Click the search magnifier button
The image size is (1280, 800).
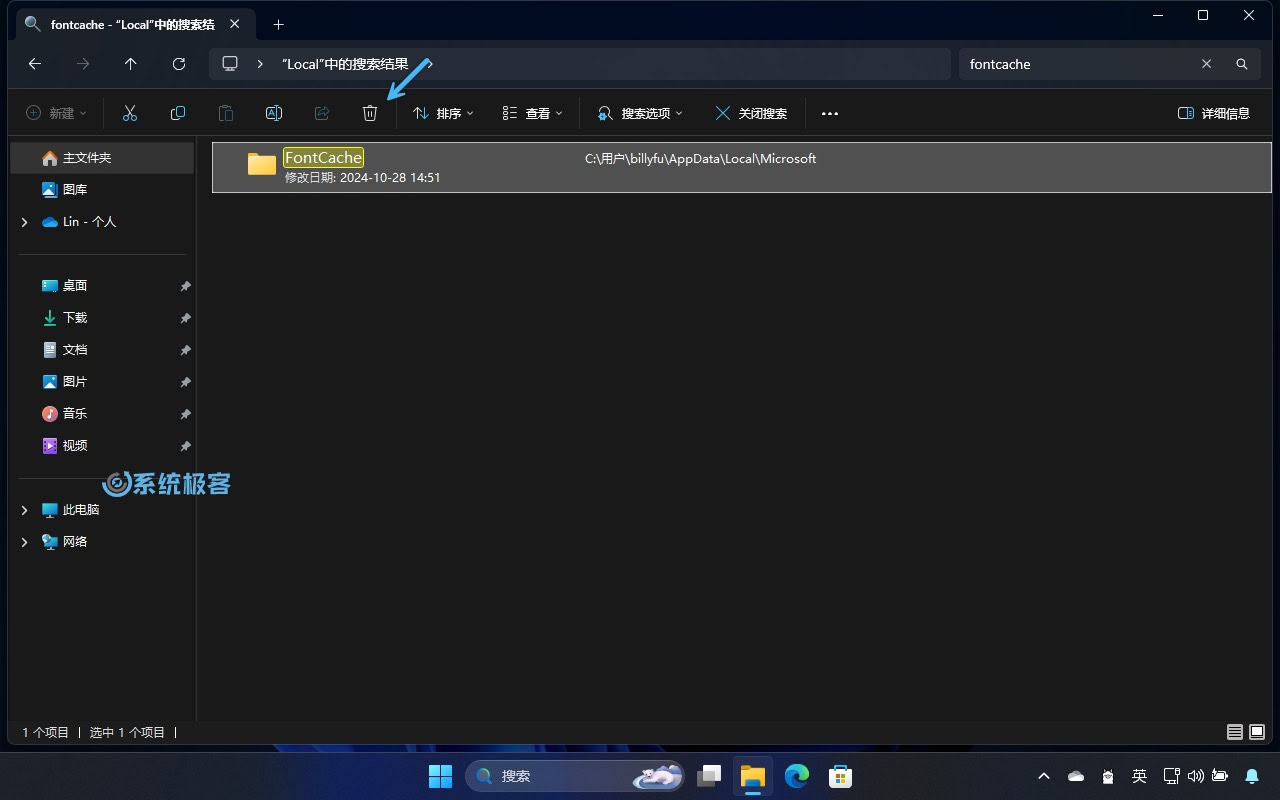(1242, 64)
